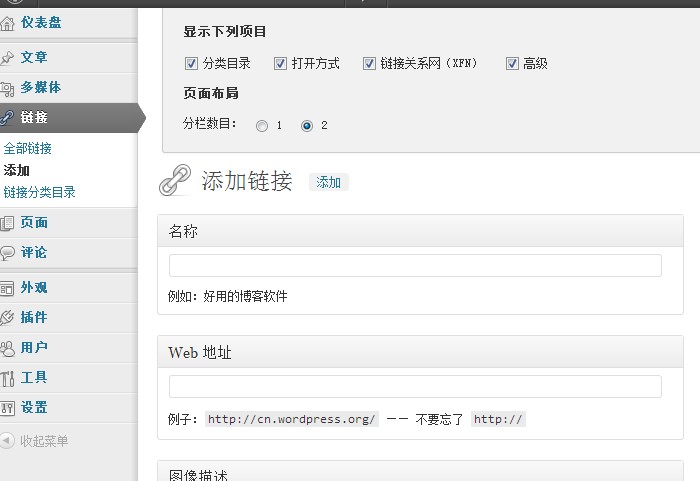Click the 仪表盘 dashboard house icon

7,21
